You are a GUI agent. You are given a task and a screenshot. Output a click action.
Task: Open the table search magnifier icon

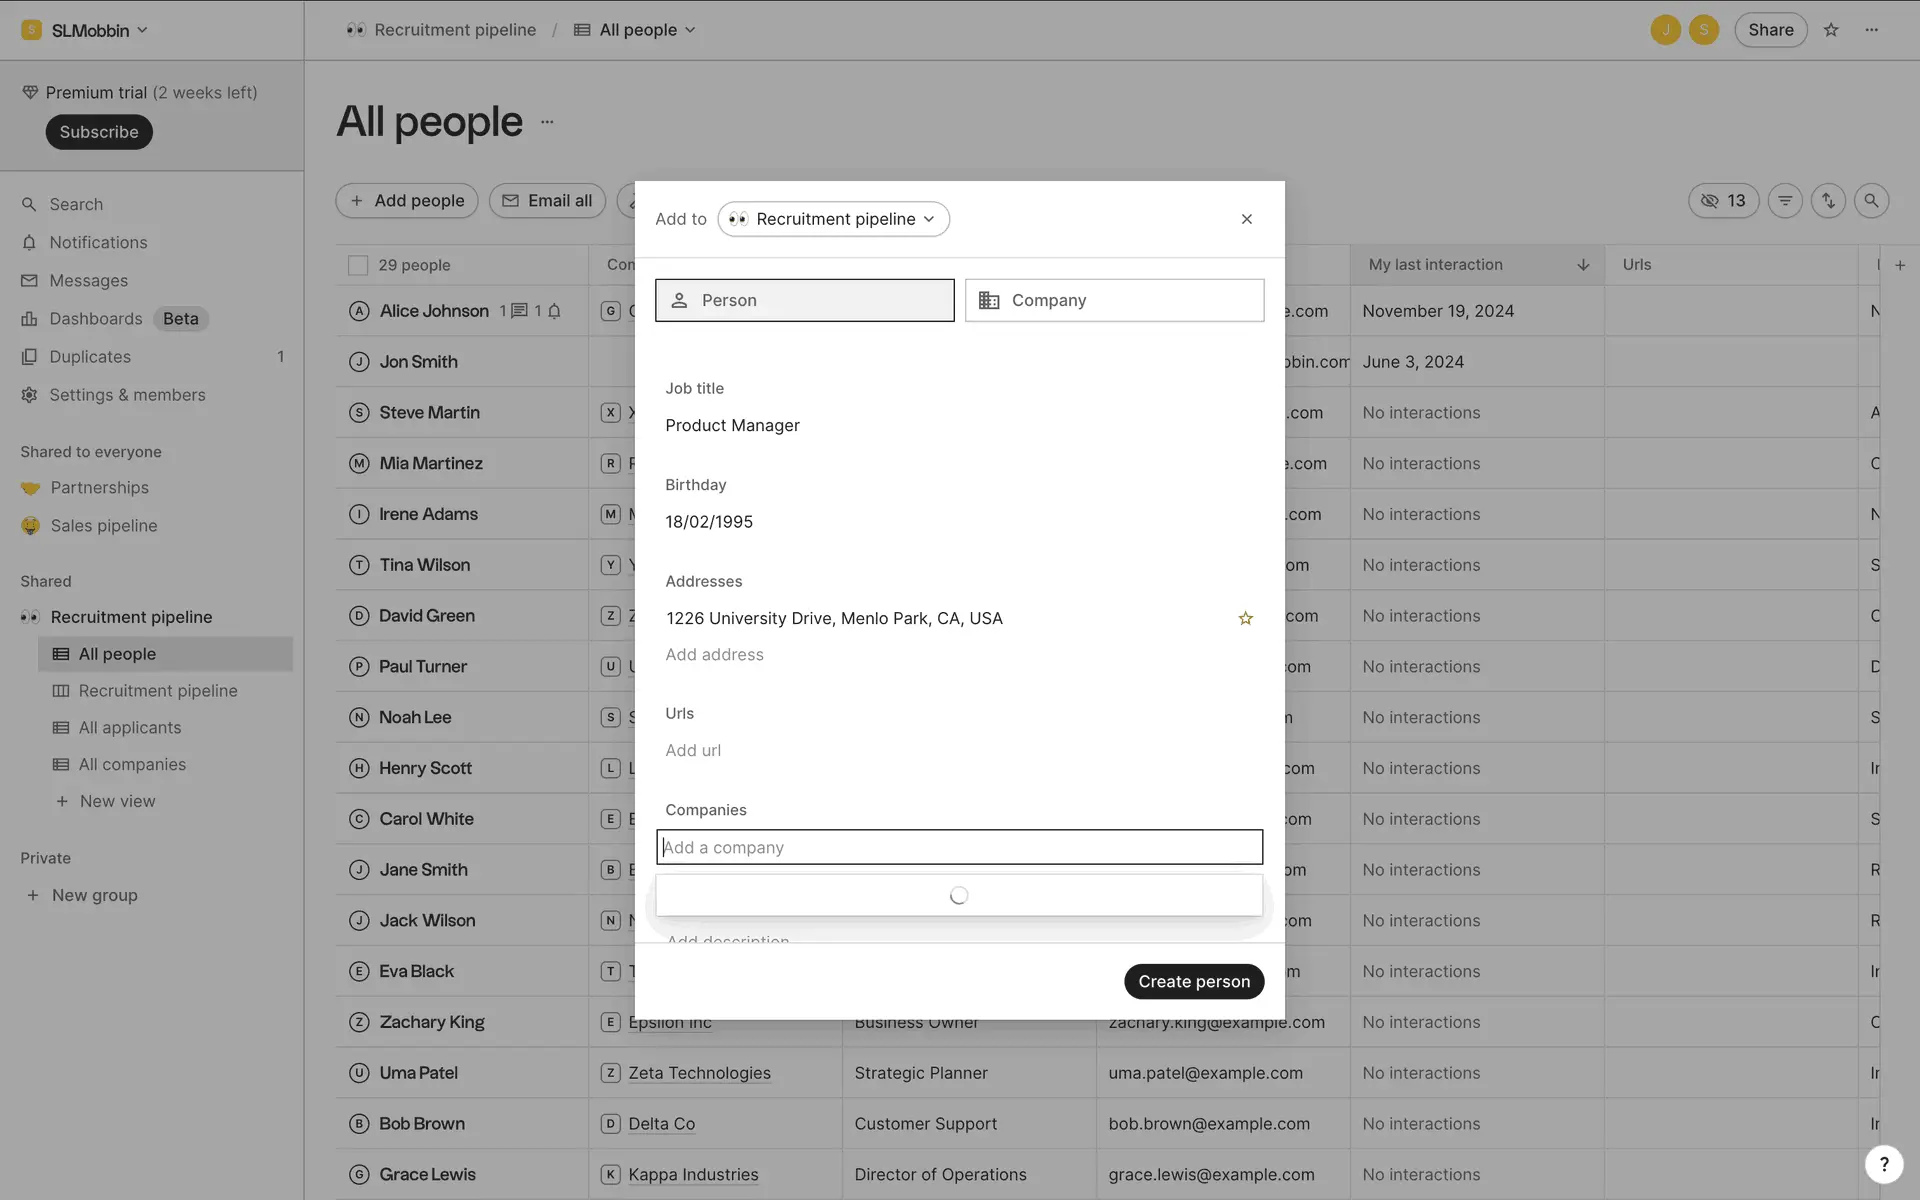pyautogui.click(x=1871, y=201)
